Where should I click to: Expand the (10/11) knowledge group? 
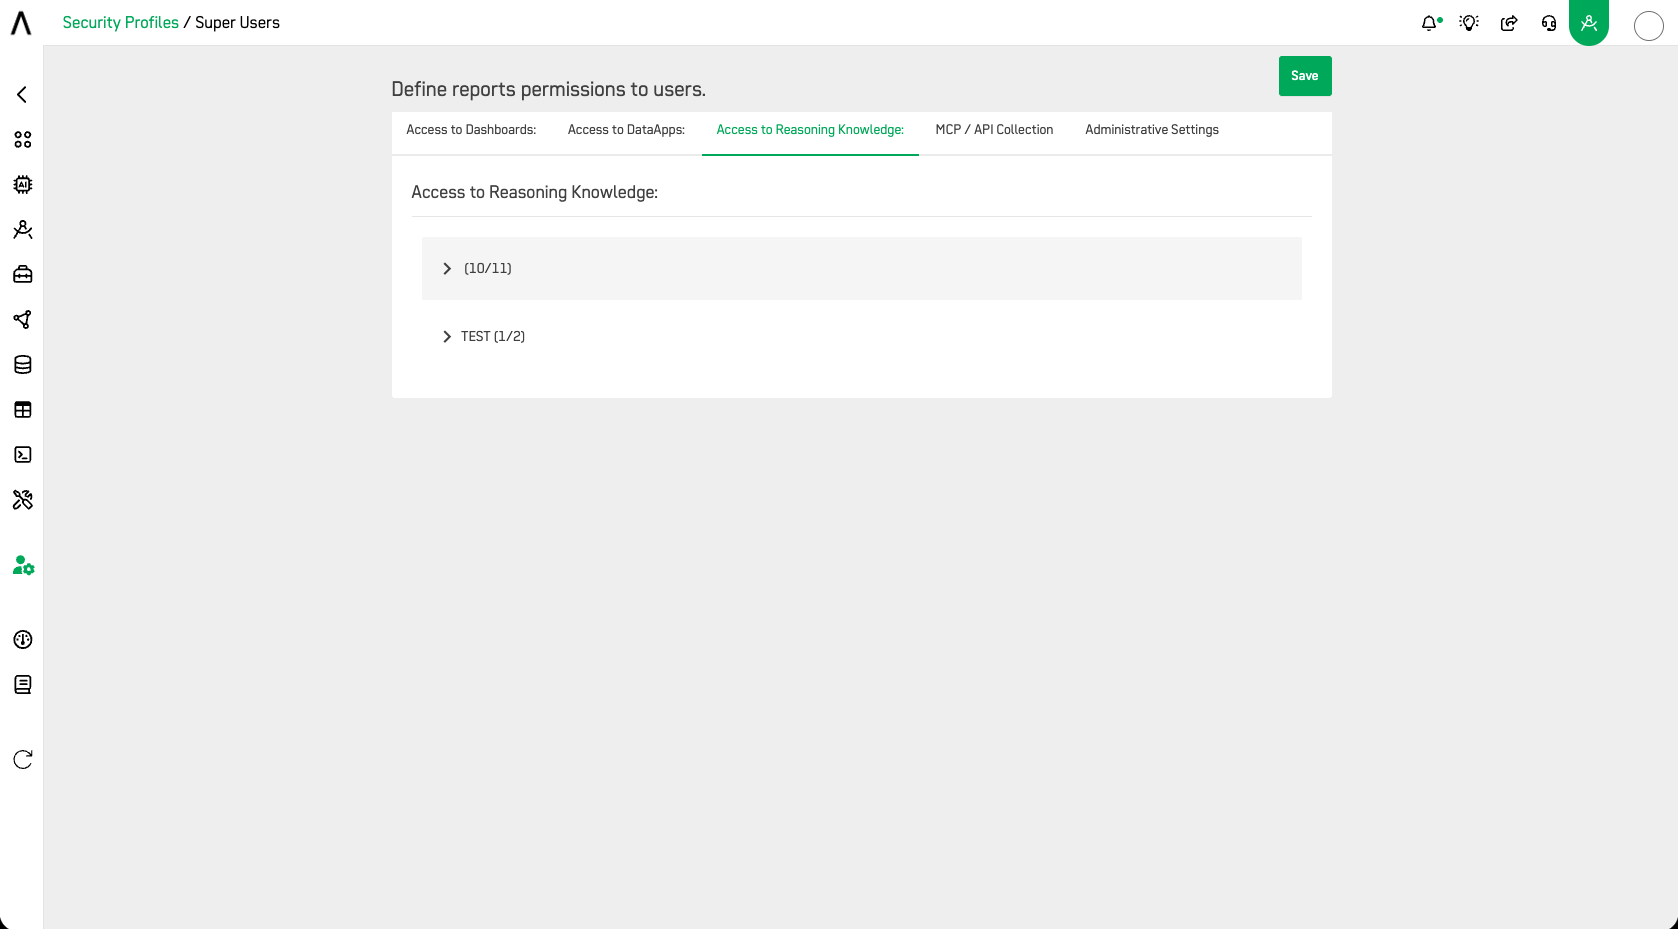click(x=447, y=269)
